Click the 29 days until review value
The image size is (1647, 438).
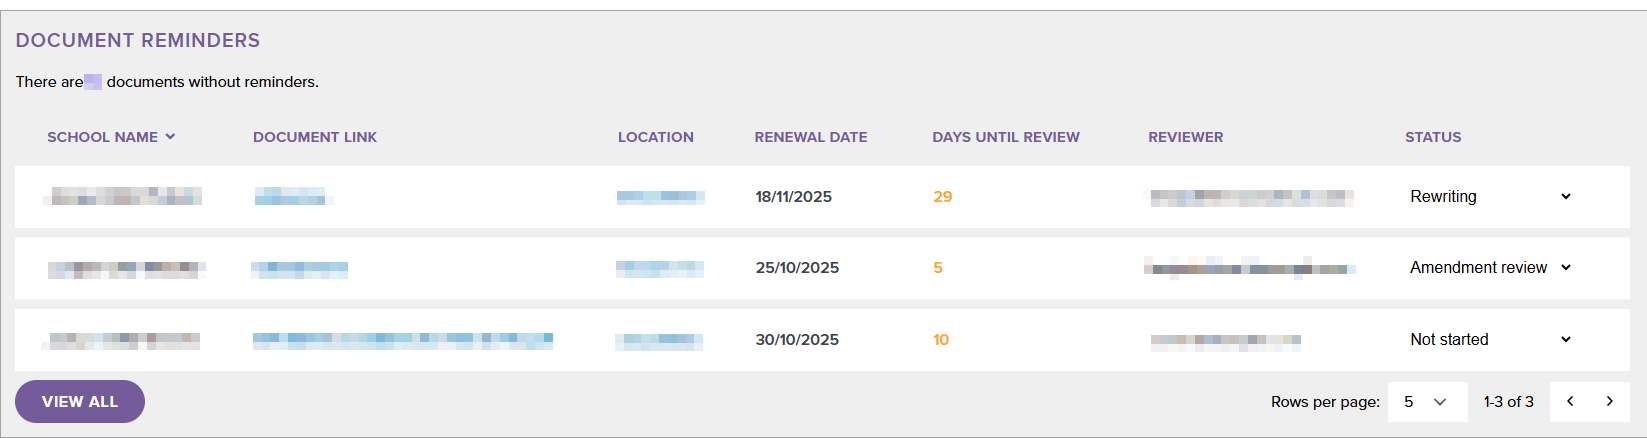tap(942, 197)
